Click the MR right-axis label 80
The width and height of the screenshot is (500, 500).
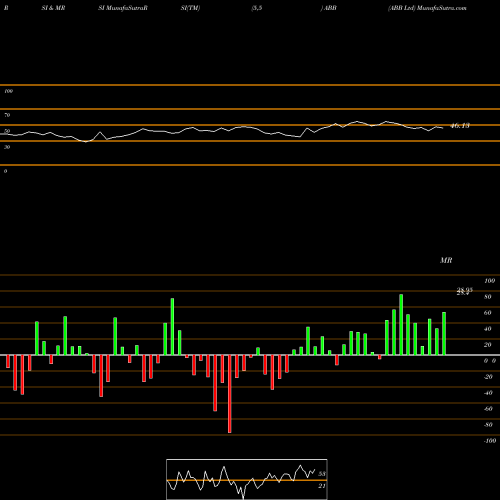(x=487, y=297)
